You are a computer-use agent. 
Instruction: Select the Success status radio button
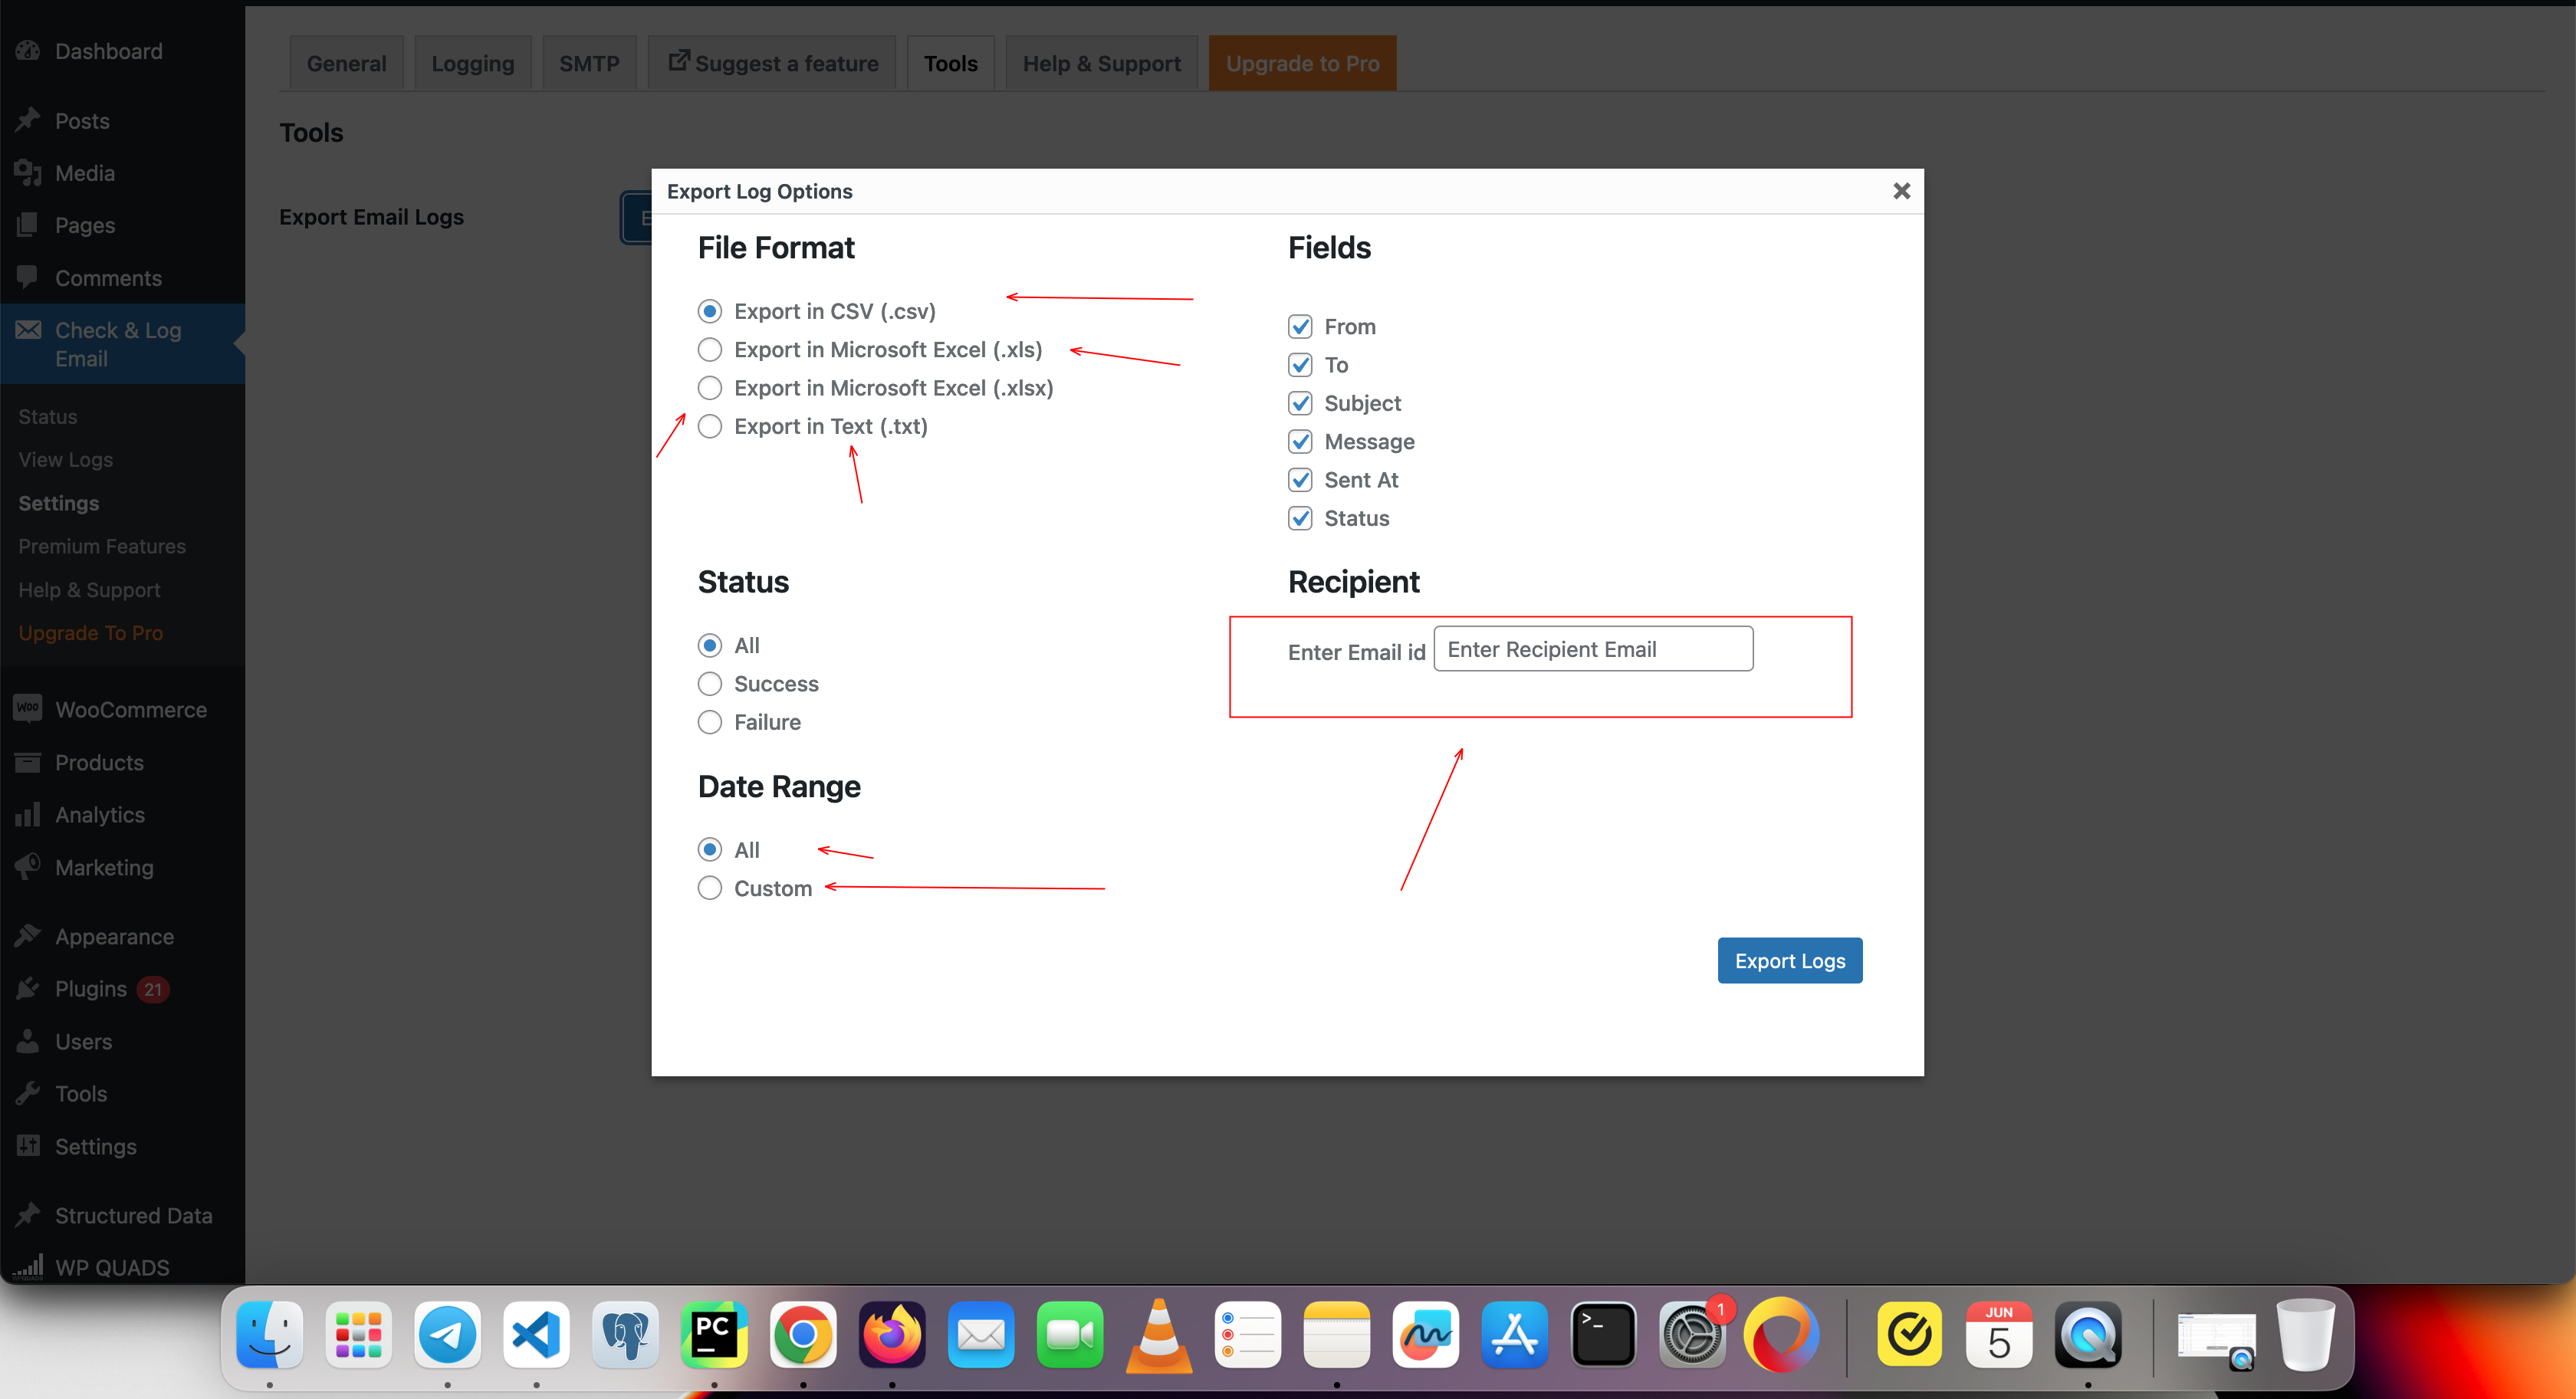709,684
